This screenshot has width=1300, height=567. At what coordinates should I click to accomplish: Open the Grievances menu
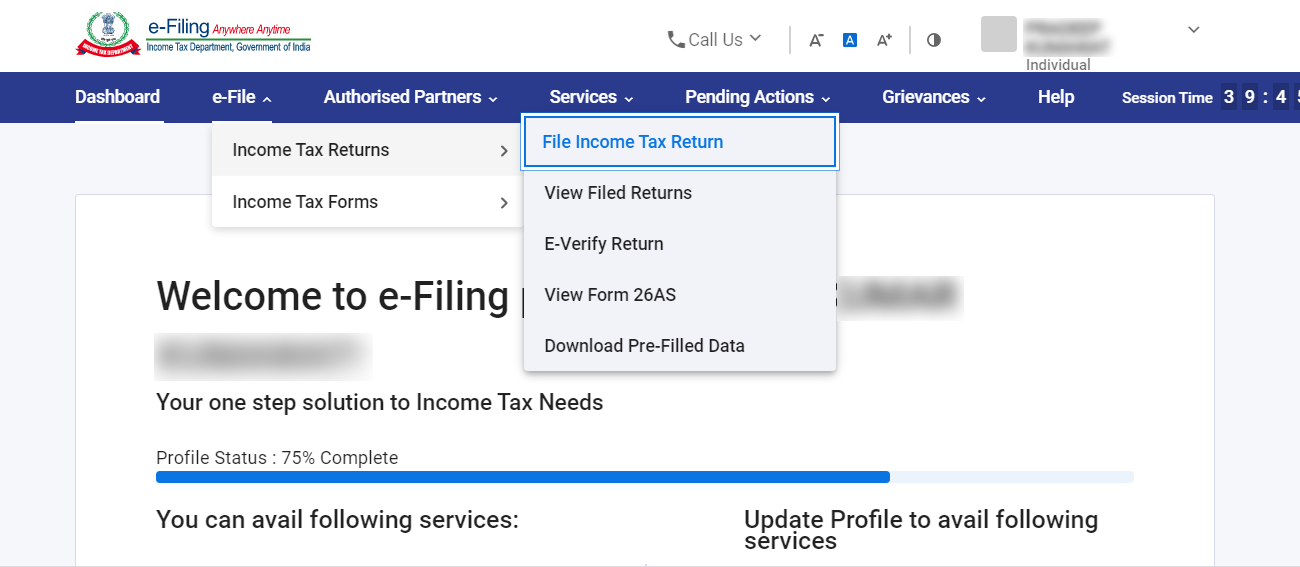934,97
